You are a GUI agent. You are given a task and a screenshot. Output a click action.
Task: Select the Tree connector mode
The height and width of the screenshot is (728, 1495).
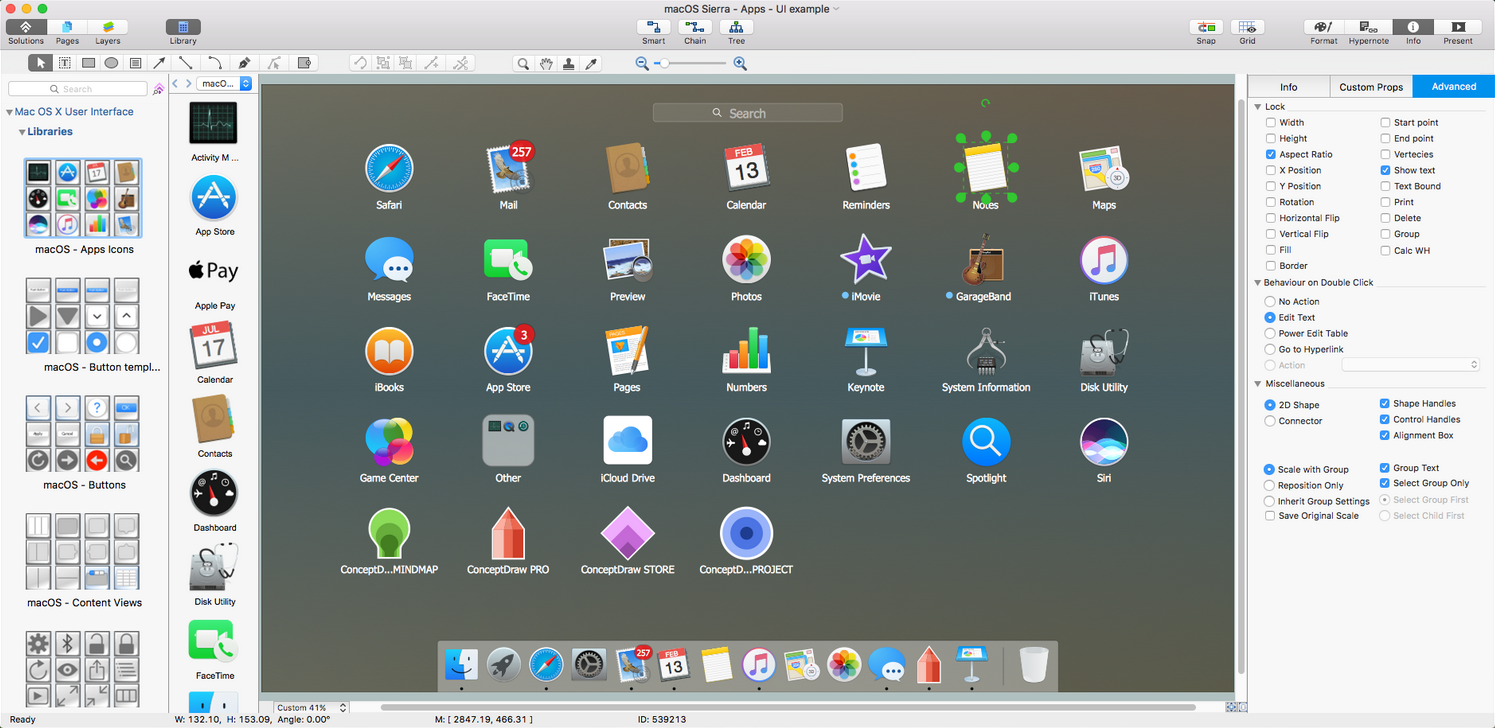pyautogui.click(x=736, y=27)
